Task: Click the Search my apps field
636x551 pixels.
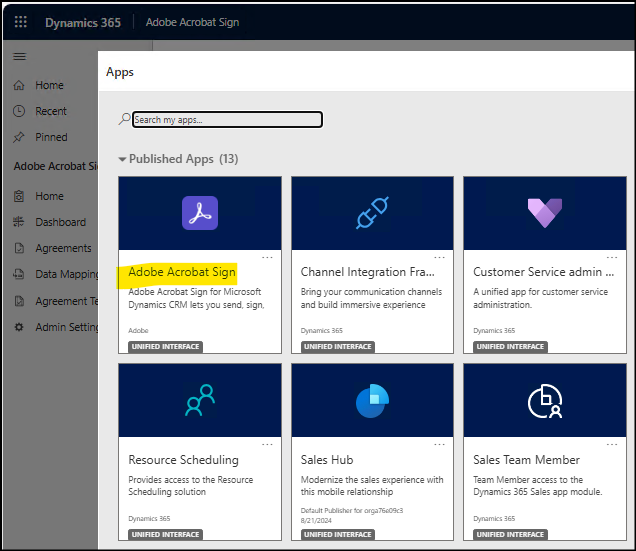Action: (228, 120)
